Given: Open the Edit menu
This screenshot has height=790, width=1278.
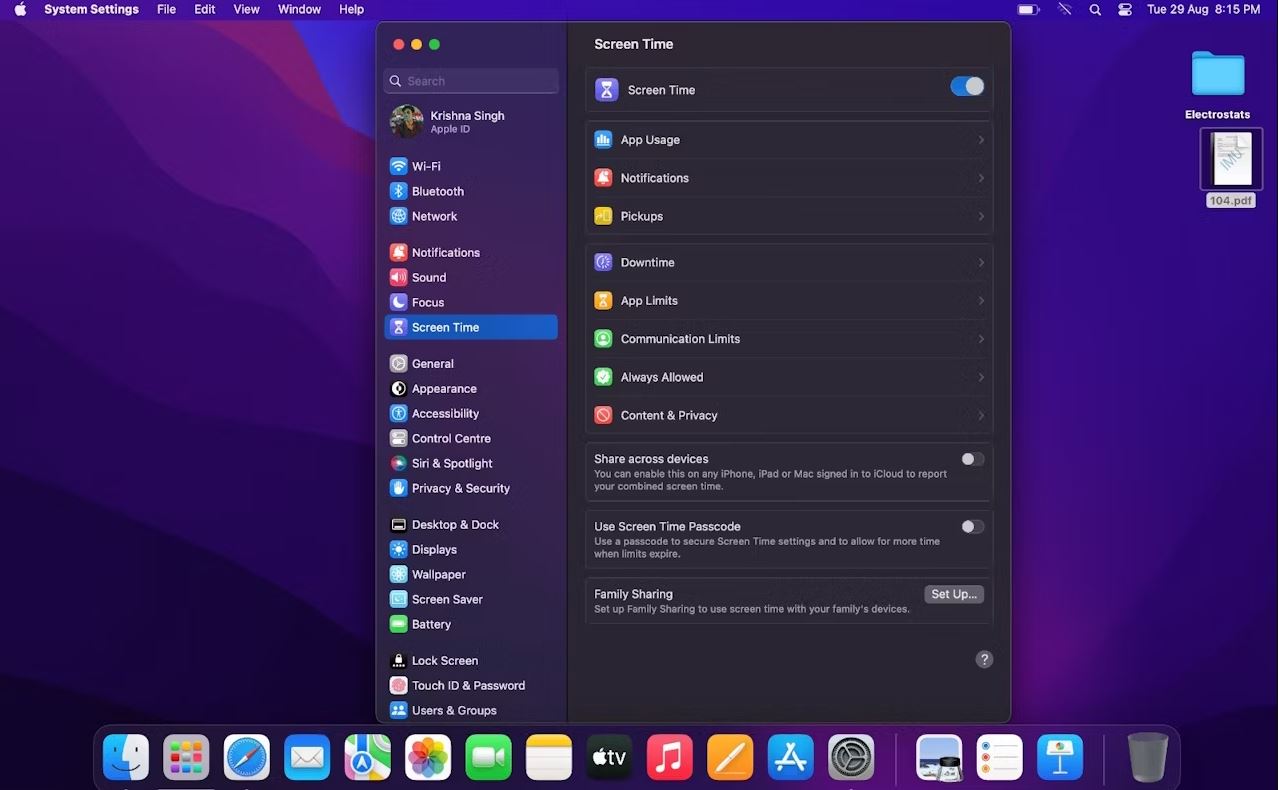Looking at the screenshot, I should click(205, 9).
